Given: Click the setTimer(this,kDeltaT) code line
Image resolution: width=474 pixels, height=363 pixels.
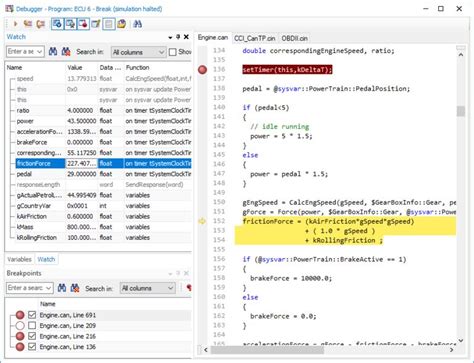Looking at the screenshot, I should [x=287, y=70].
